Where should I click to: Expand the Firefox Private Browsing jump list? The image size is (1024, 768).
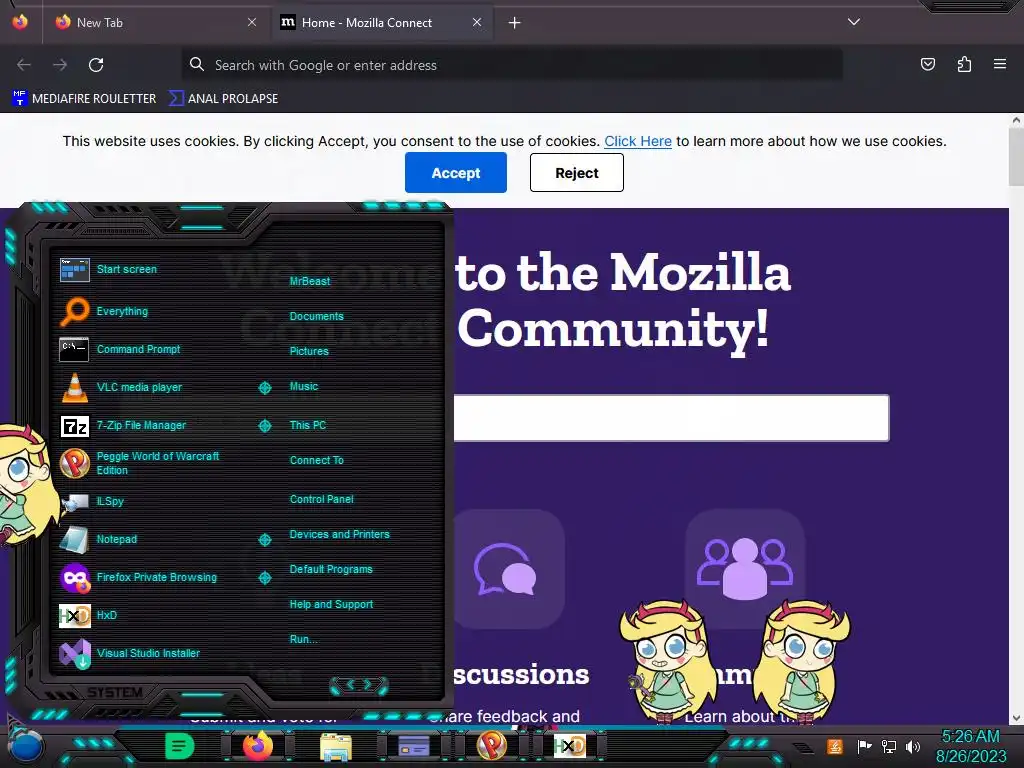tap(264, 578)
